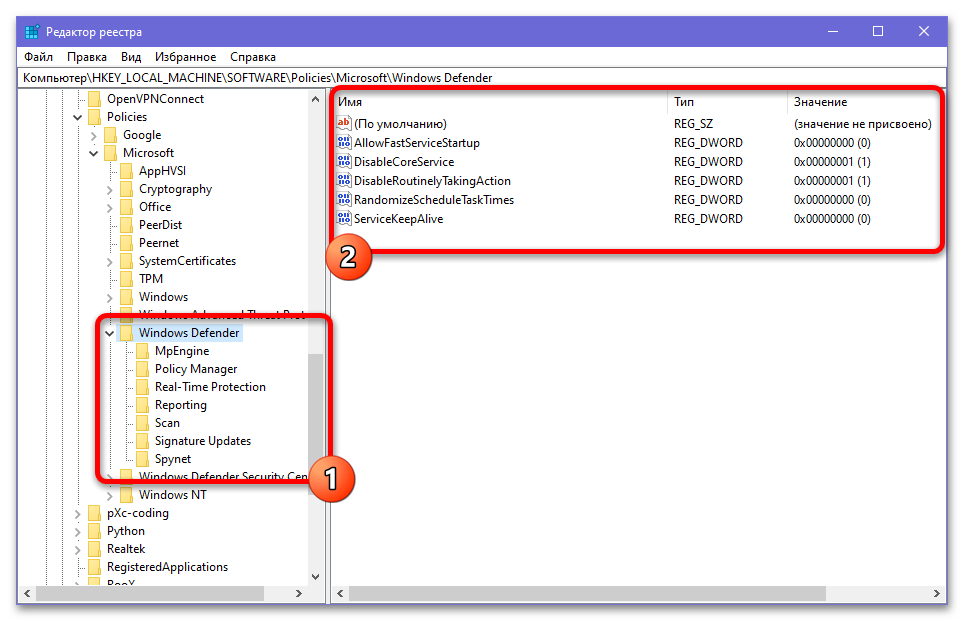Viewport: 964px width, 621px height.
Task: Sort values by the Значение column header
Action: [864, 102]
